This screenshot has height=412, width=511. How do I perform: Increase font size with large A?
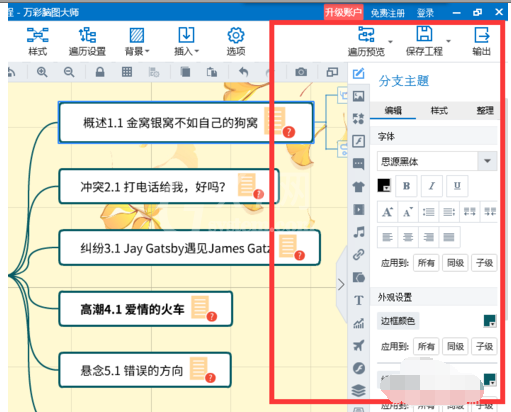coord(387,212)
